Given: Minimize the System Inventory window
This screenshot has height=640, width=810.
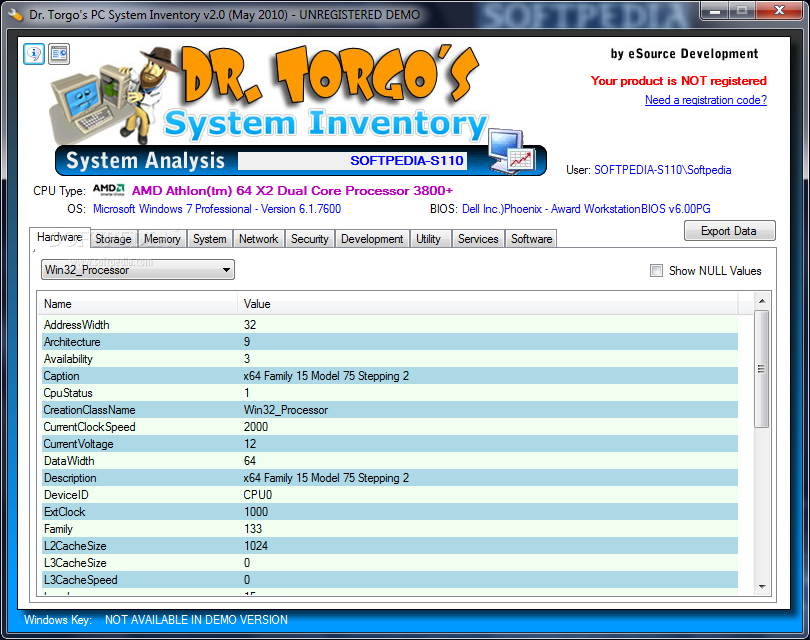Looking at the screenshot, I should pyautogui.click(x=715, y=10).
